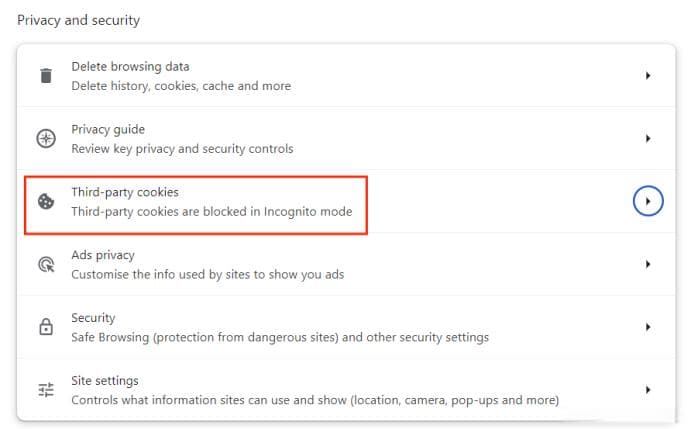Open the Security settings title

[93, 318]
